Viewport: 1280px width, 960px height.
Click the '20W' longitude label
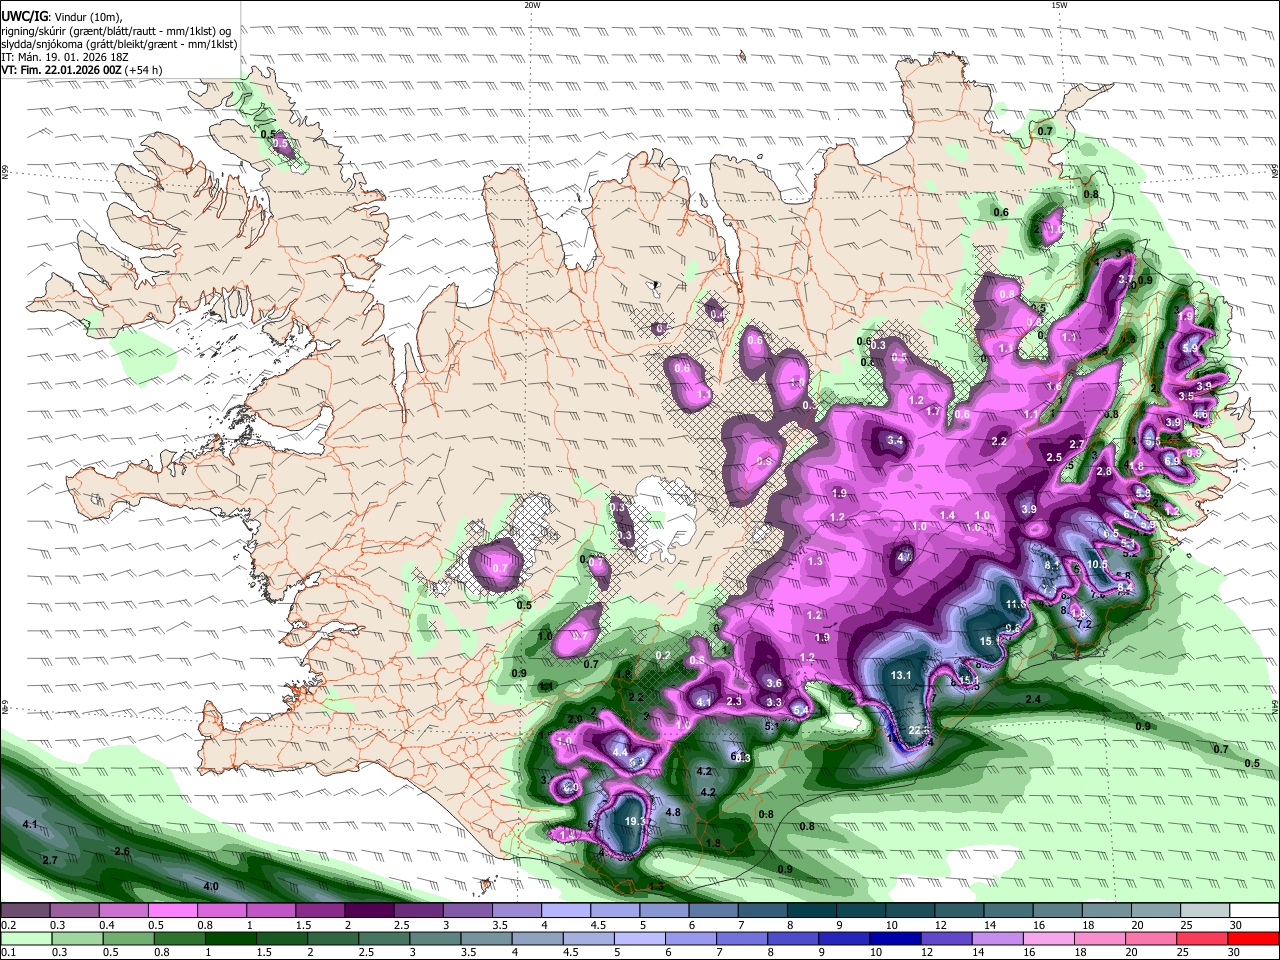click(532, 5)
